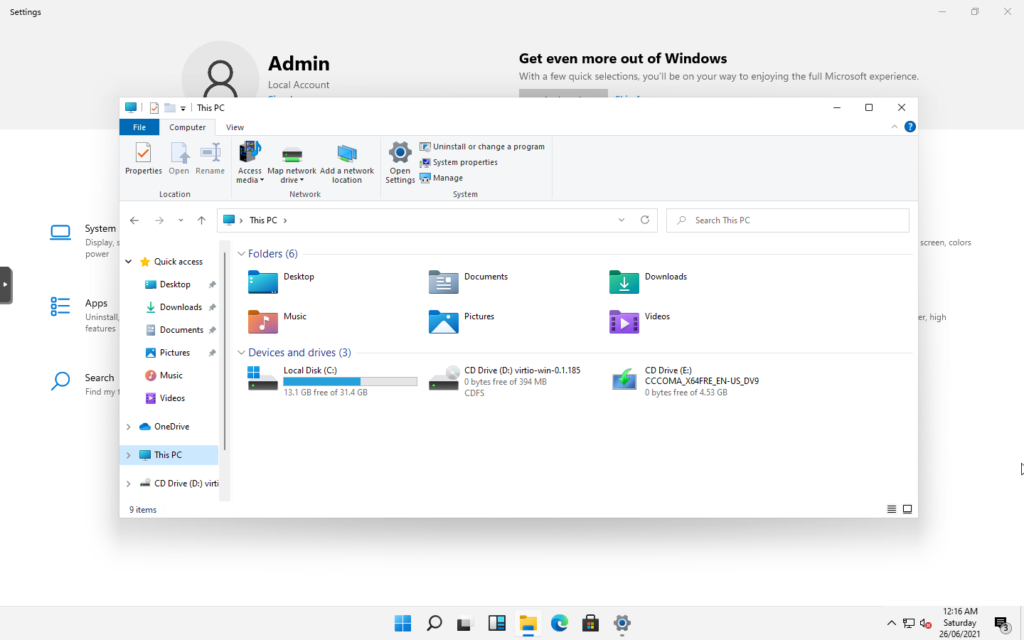Select Desktop under Quick access
This screenshot has height=640, width=1024.
175,284
